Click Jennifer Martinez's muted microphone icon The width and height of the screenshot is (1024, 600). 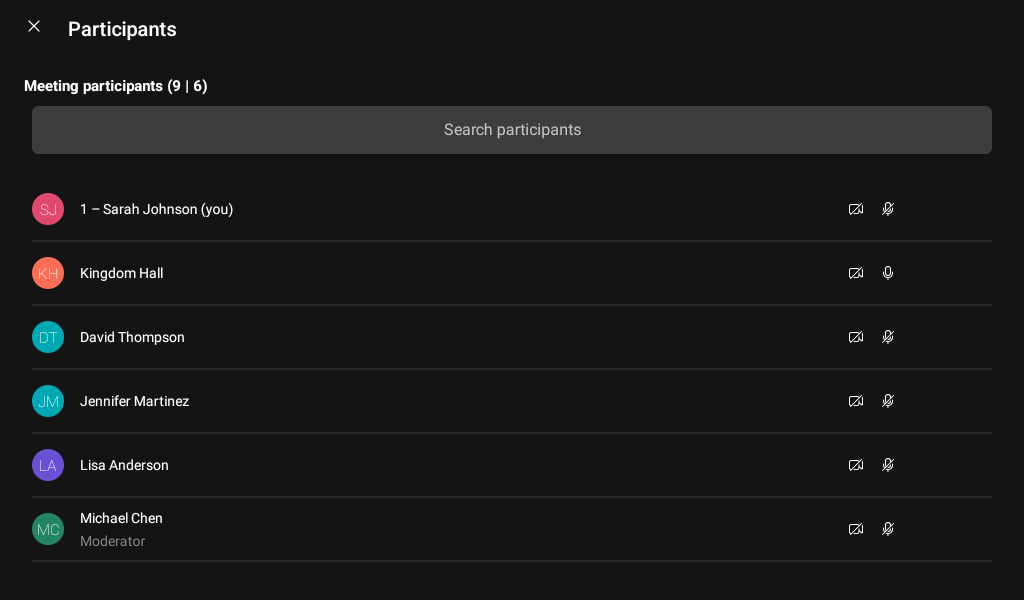[888, 401]
